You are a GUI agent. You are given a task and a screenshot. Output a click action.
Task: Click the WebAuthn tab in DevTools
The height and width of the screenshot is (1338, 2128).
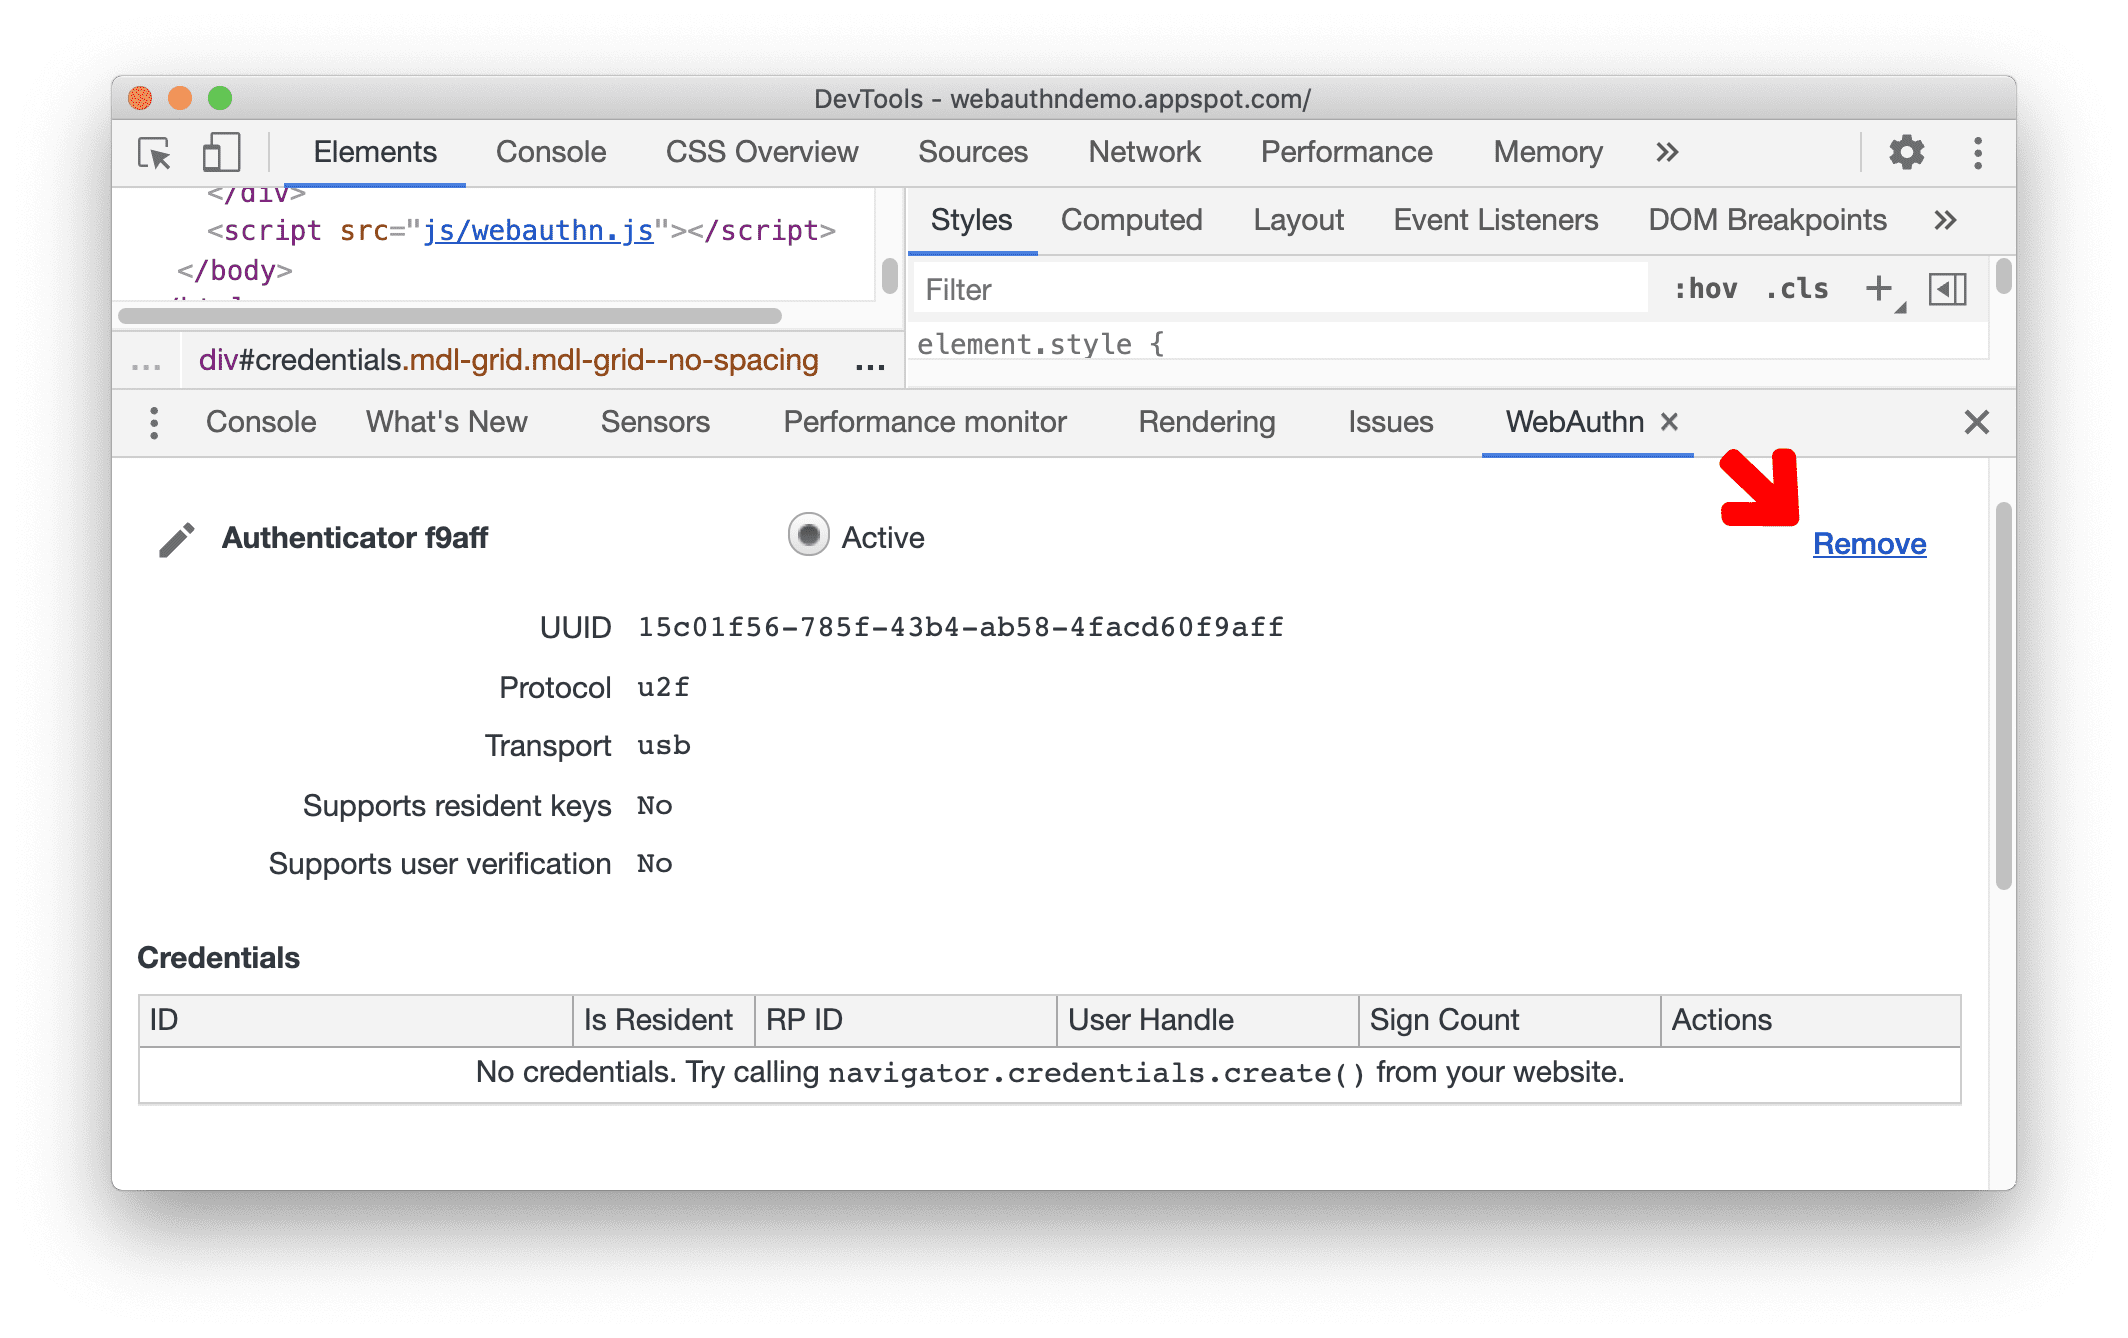[x=1572, y=424]
